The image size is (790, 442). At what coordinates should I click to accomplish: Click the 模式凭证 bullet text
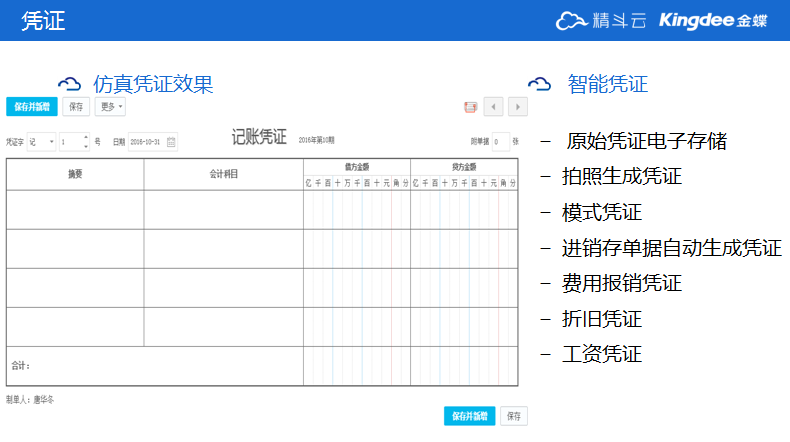pyautogui.click(x=602, y=212)
